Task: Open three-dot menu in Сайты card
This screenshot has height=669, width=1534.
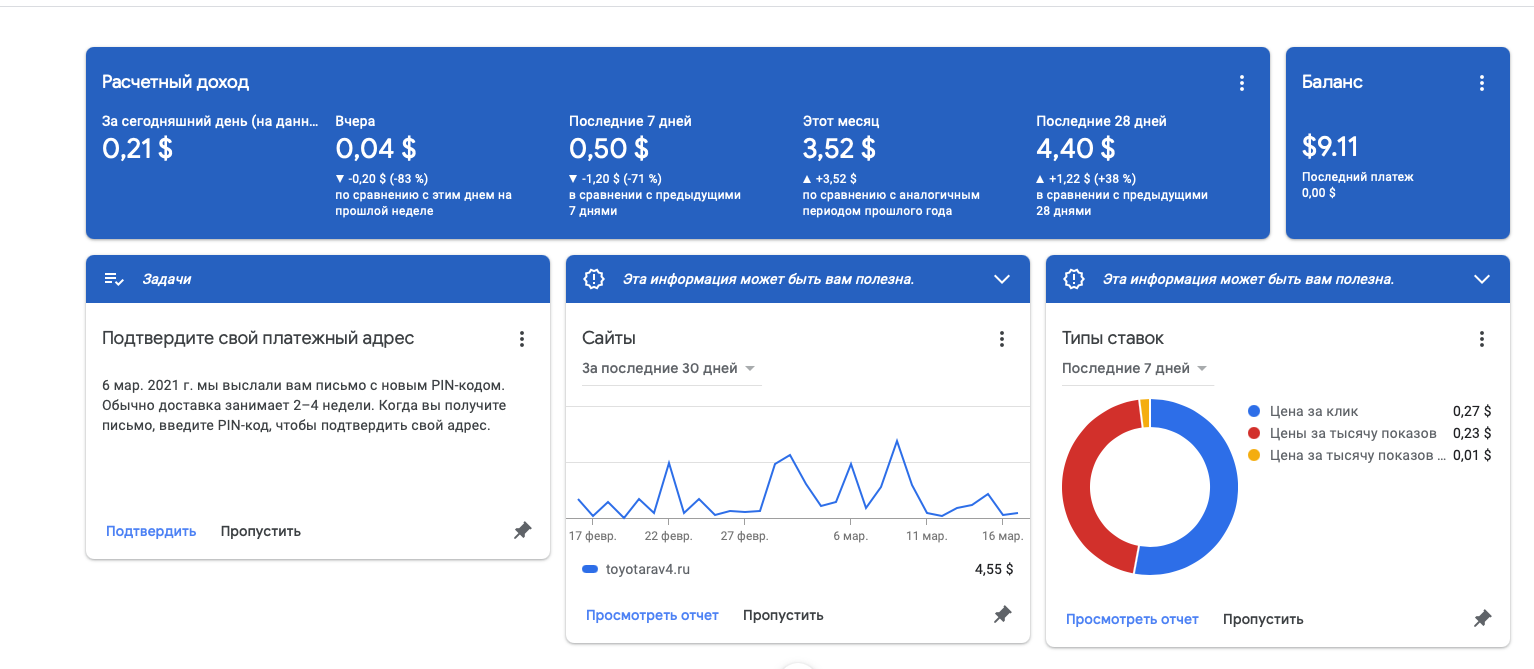Action: click(x=1001, y=339)
